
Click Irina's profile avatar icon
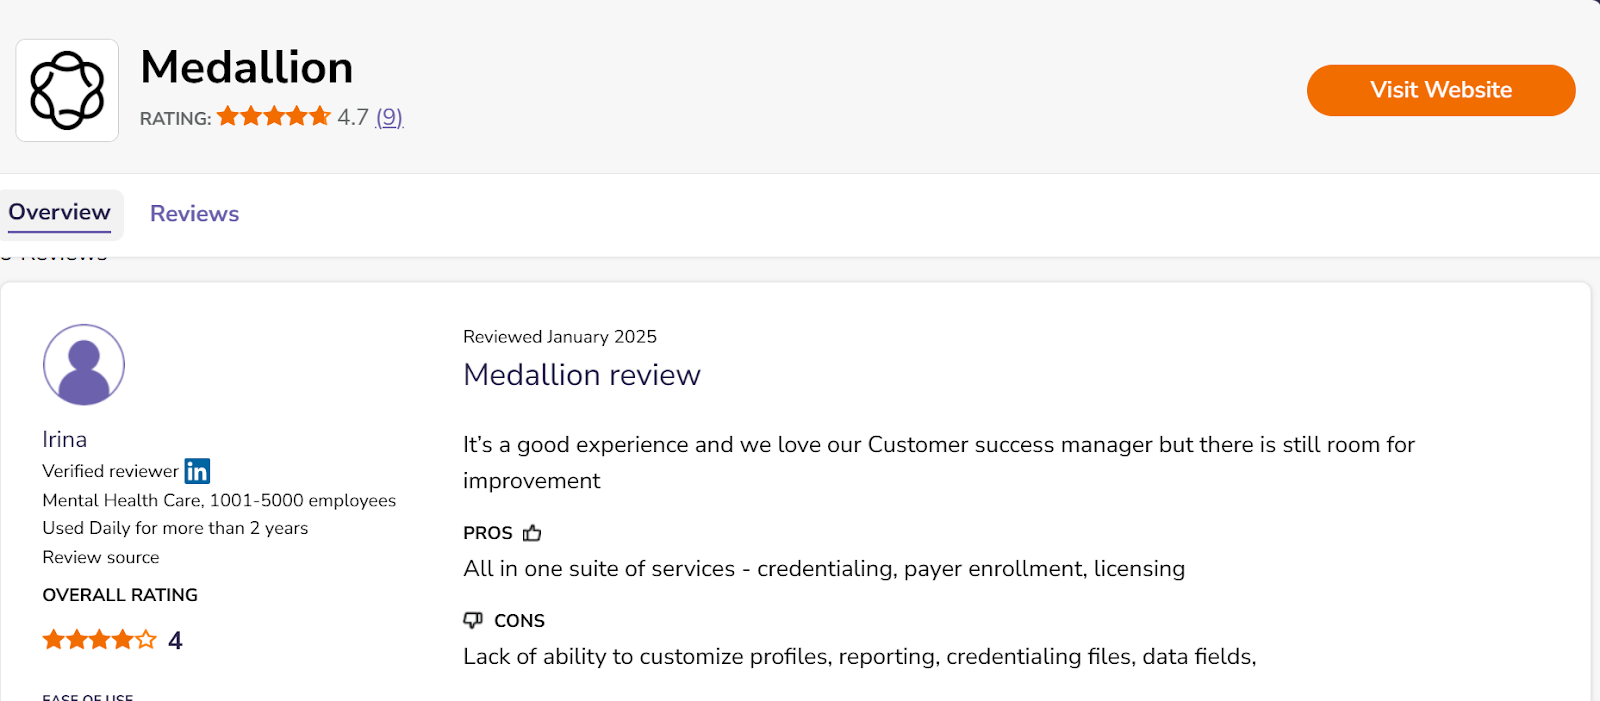84,365
